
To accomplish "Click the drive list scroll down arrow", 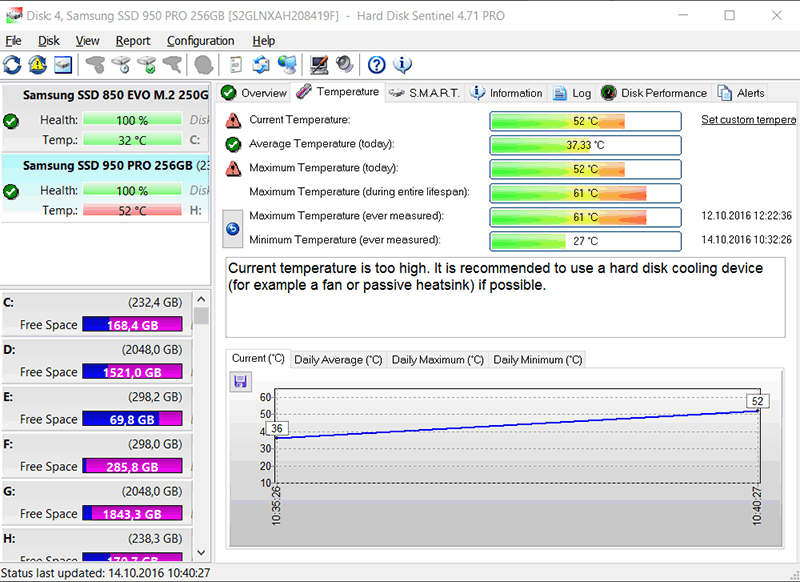I will [201, 552].
